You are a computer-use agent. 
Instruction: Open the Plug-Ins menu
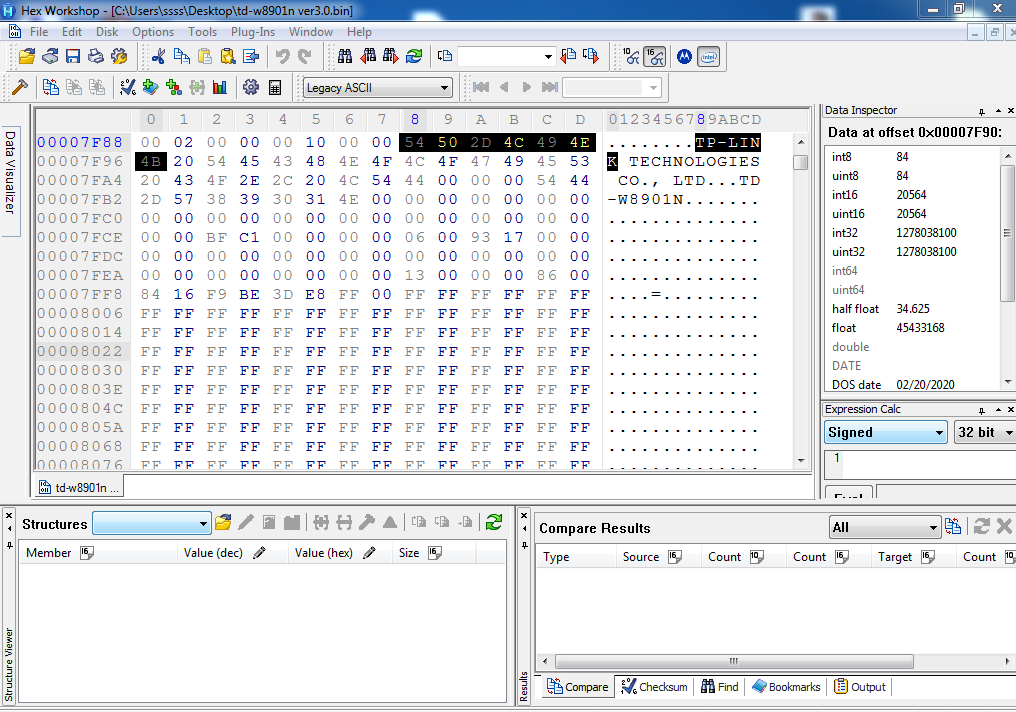pos(253,32)
